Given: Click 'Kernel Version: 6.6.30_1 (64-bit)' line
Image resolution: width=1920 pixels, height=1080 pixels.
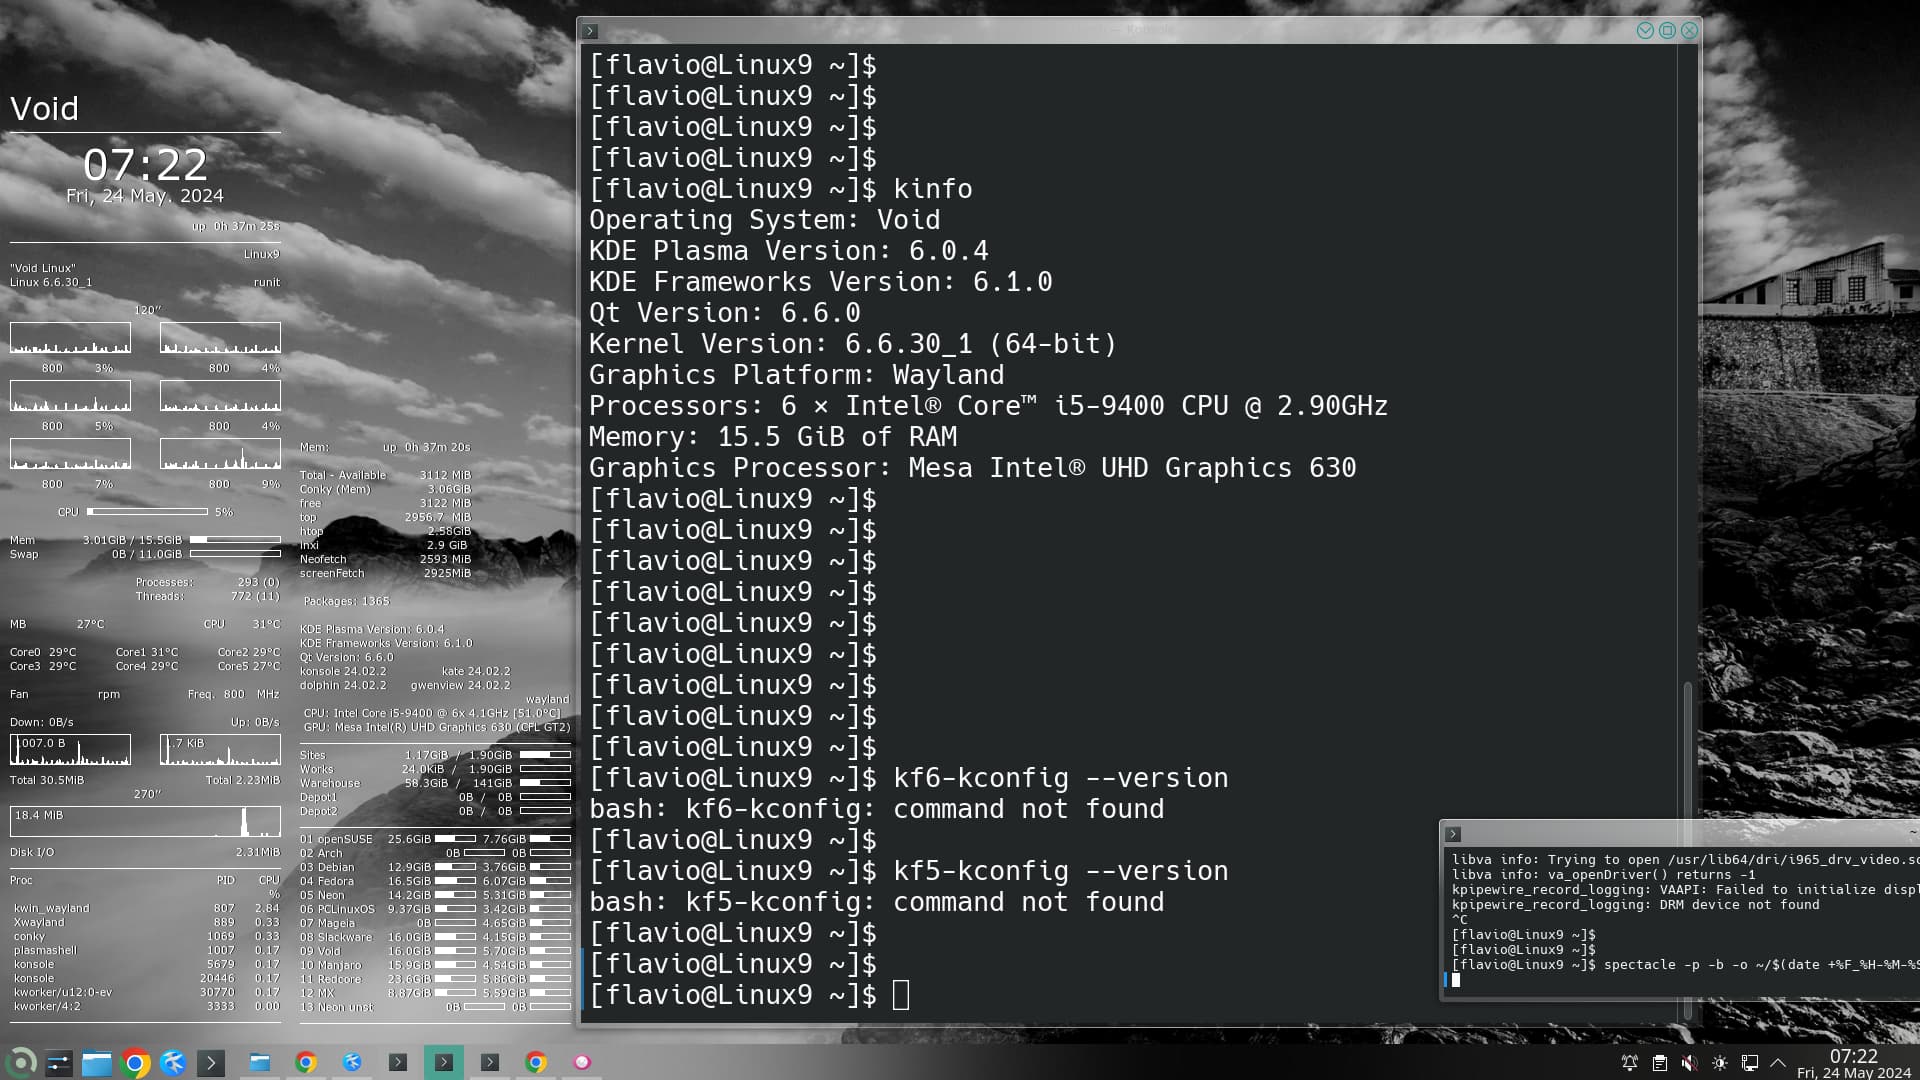Looking at the screenshot, I should (x=853, y=344).
